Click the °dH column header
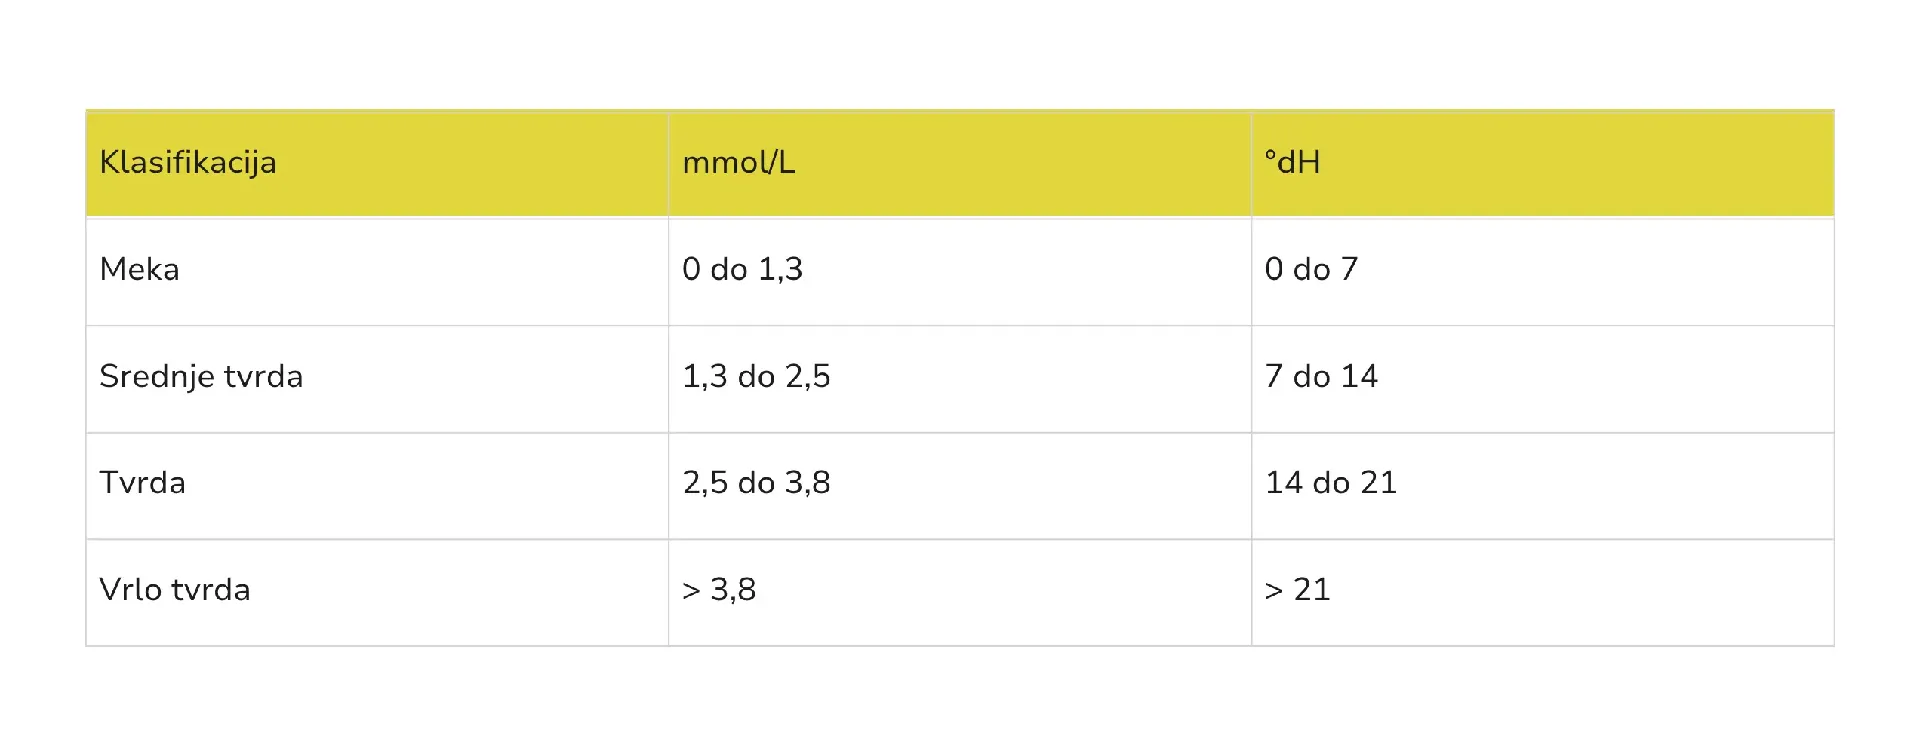The image size is (1920, 748). [1292, 162]
